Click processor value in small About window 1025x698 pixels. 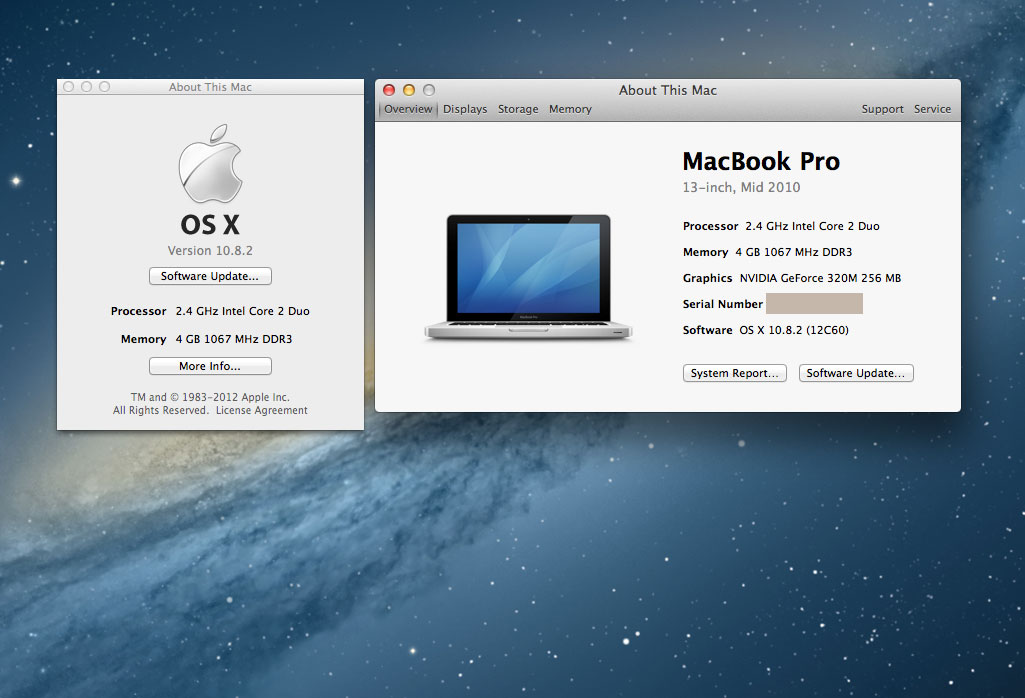point(243,311)
